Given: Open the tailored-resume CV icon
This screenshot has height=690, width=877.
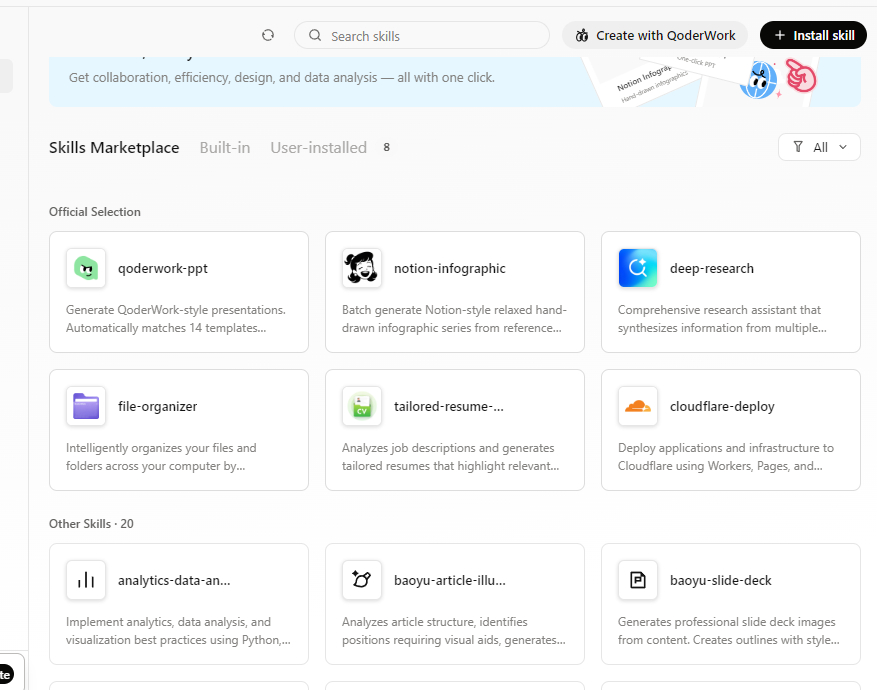Looking at the screenshot, I should [361, 406].
